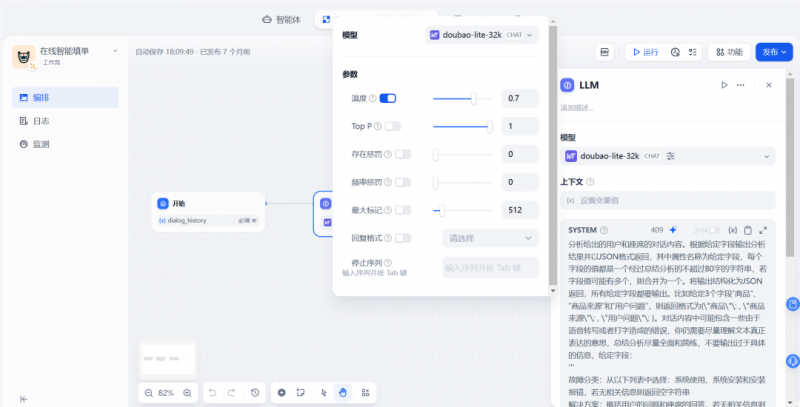Click the 设置变量值 context field
Screen dimensions: 800x407
pos(668,200)
